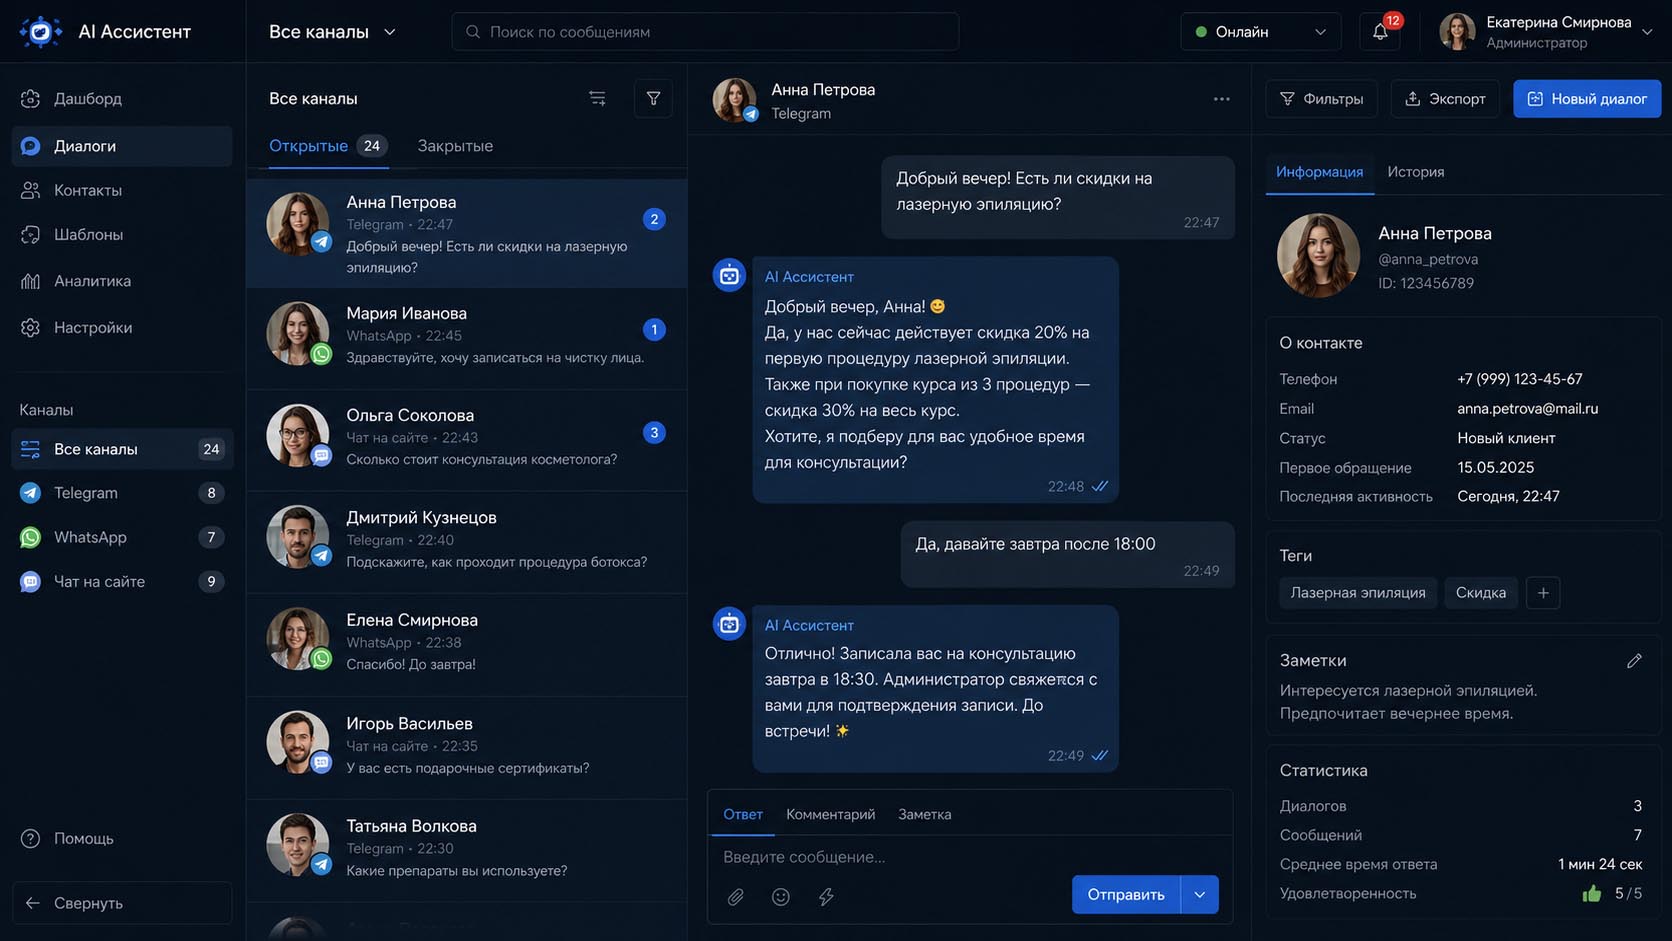Screen dimensions: 1672x941
Task: Open the emoji picker icon
Action: tap(781, 896)
